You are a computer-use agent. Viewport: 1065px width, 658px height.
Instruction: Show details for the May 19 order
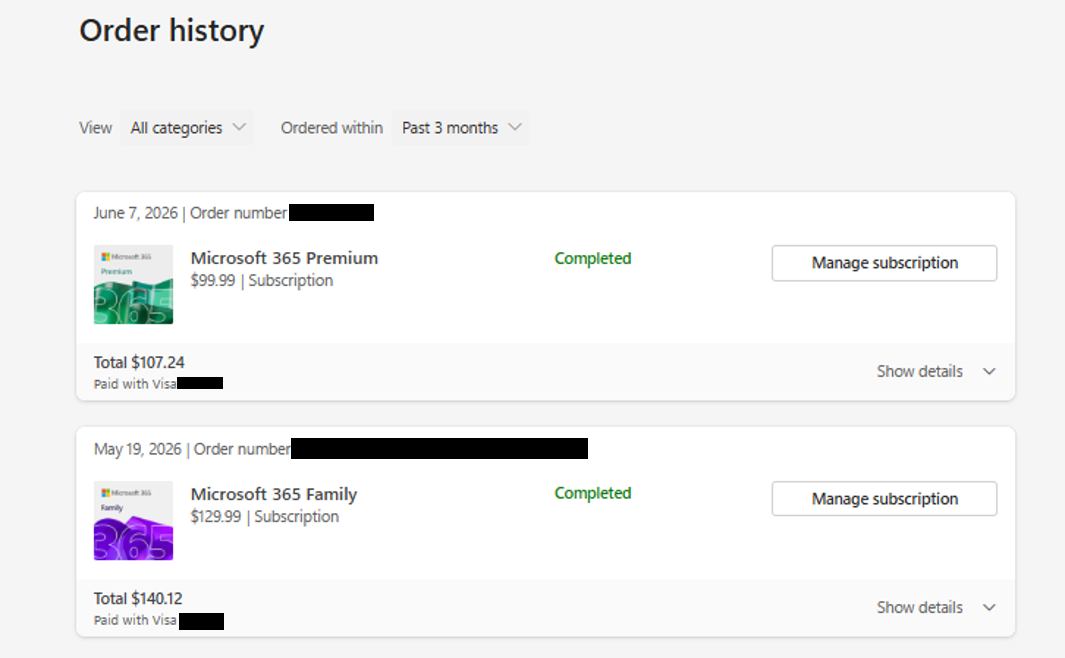(936, 607)
